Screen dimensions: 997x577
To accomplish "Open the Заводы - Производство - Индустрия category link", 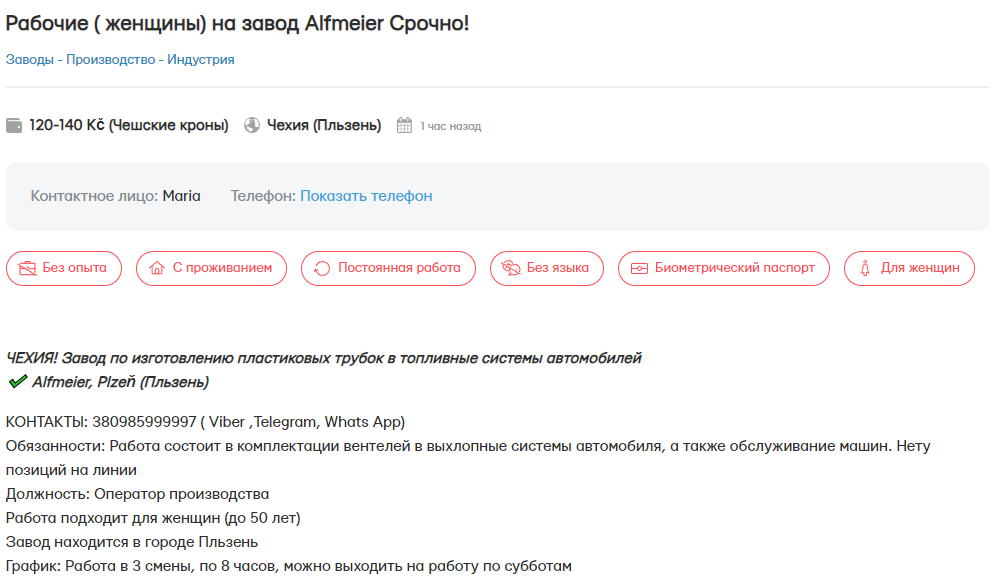I will [x=120, y=59].
